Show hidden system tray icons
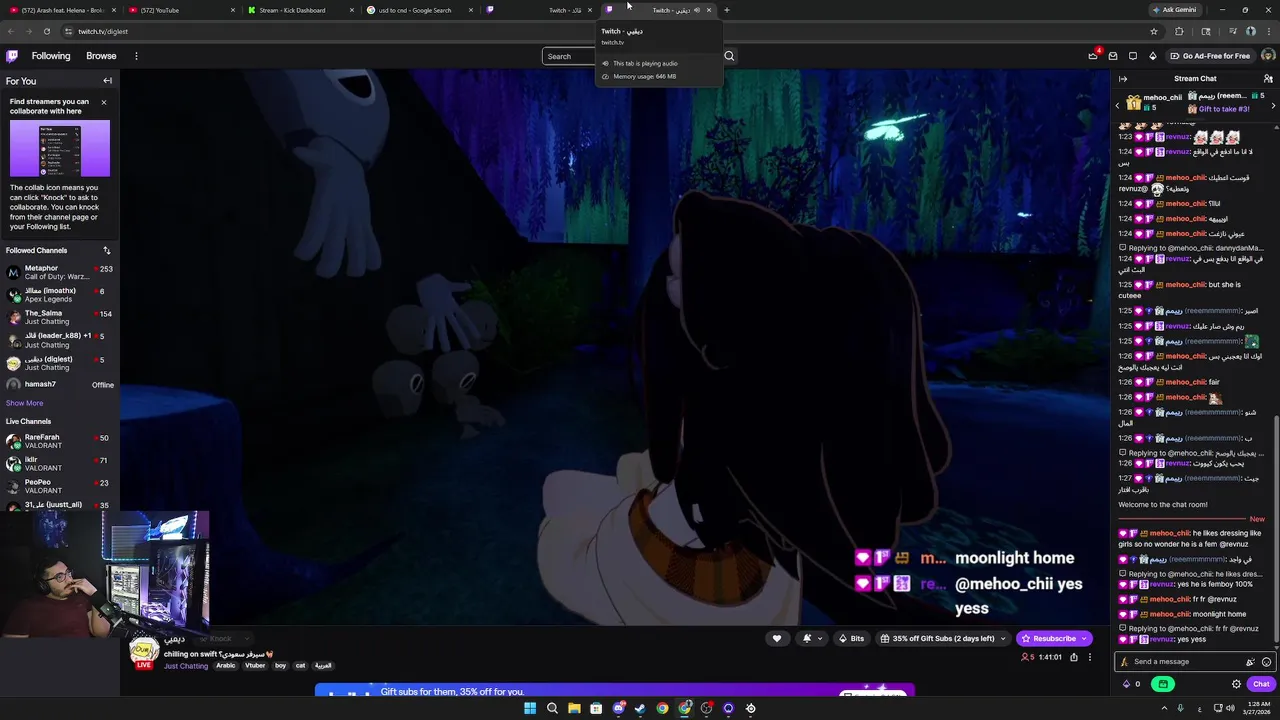This screenshot has height=720, width=1280. point(1164,708)
